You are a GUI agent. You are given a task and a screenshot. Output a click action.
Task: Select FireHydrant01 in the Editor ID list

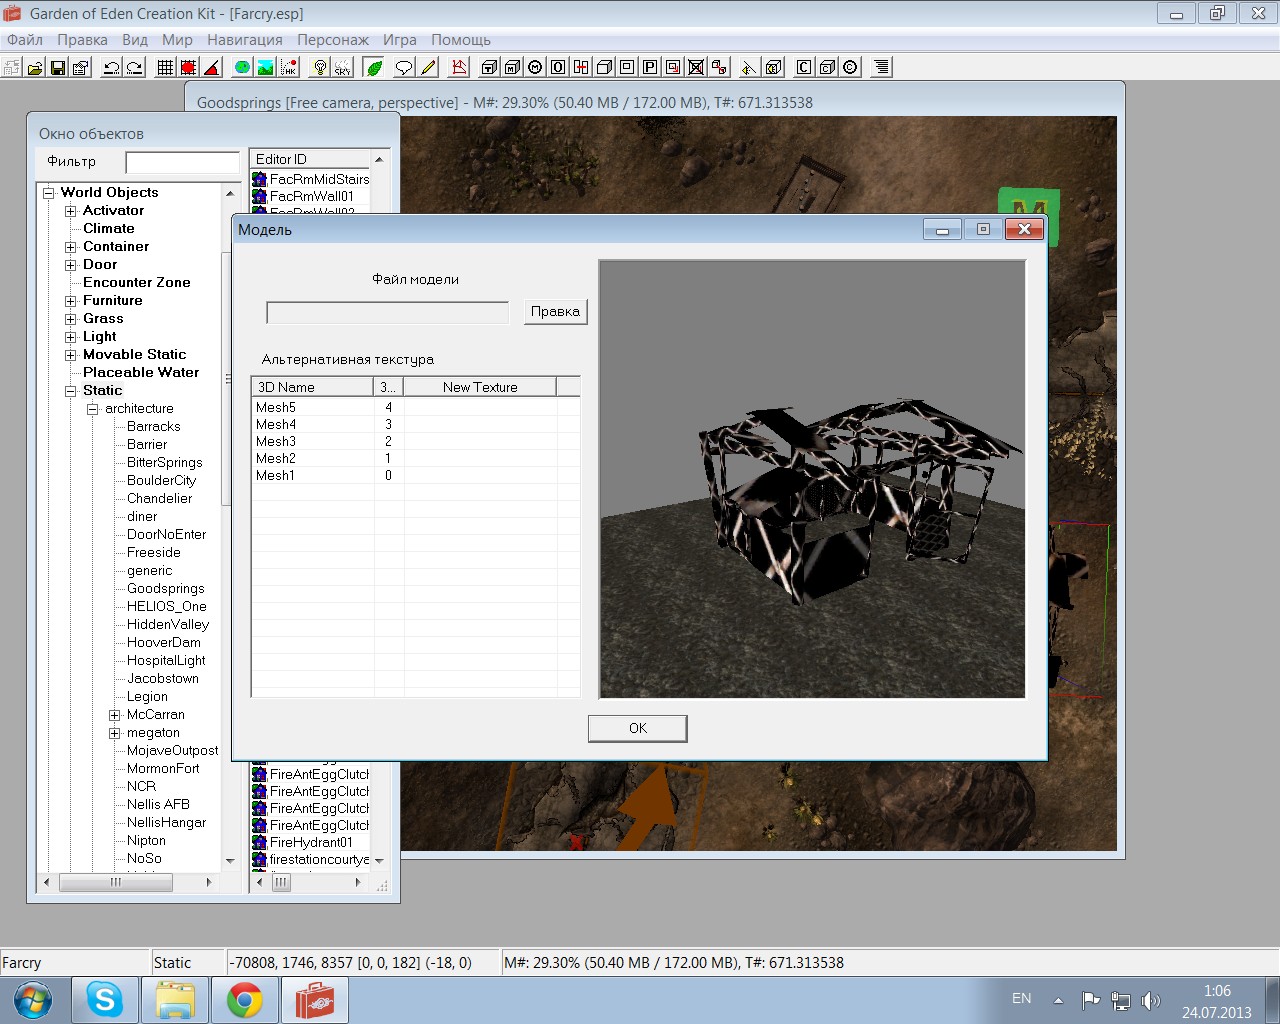[311, 842]
